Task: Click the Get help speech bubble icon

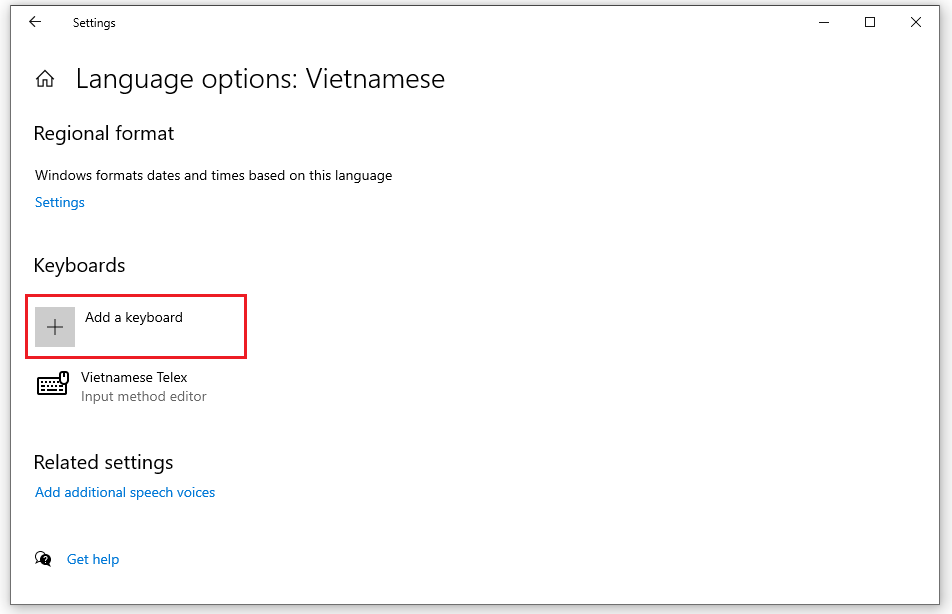Action: (44, 559)
